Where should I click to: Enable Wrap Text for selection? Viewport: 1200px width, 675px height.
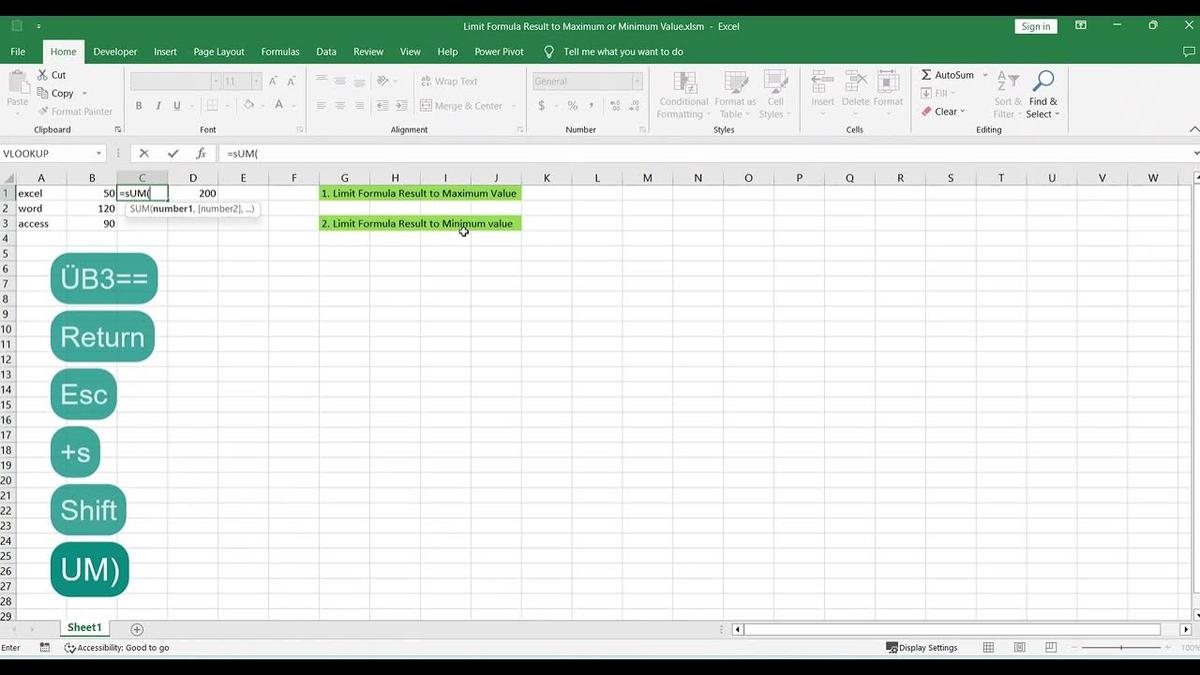(x=450, y=81)
